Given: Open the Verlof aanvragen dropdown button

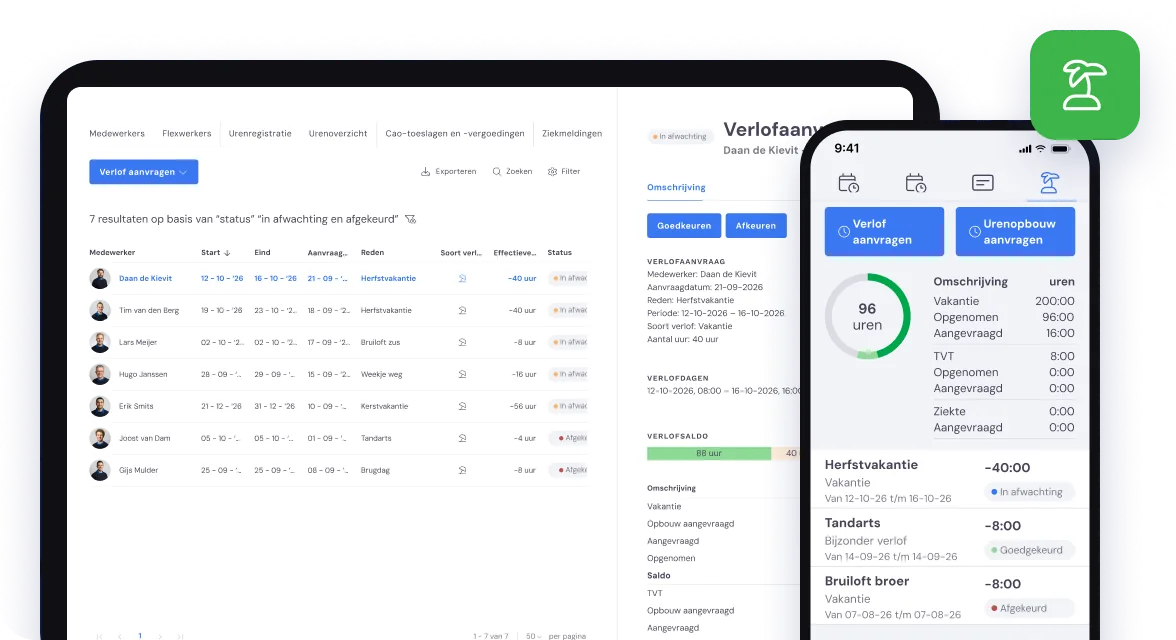Looking at the screenshot, I should (143, 172).
